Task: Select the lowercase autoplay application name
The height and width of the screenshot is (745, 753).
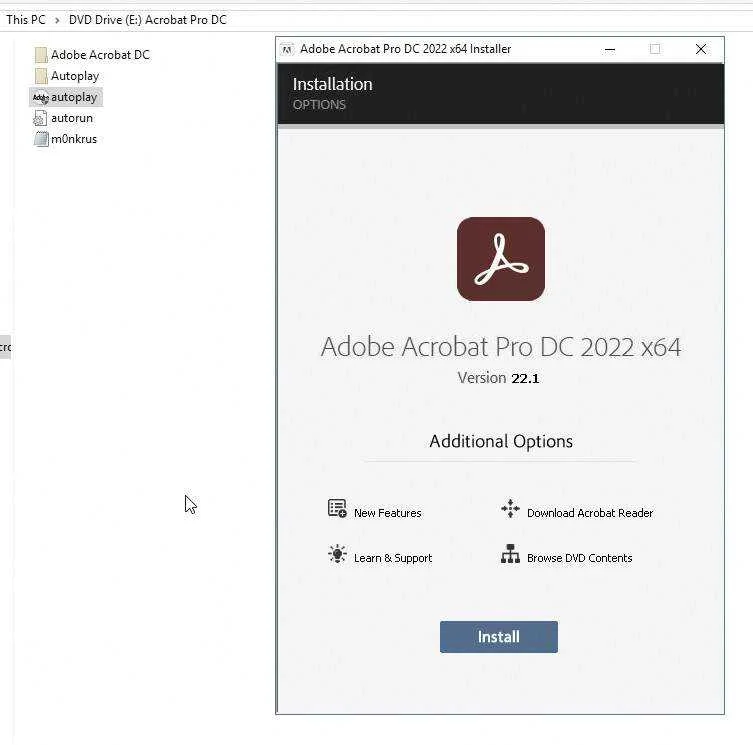Action: coord(74,97)
